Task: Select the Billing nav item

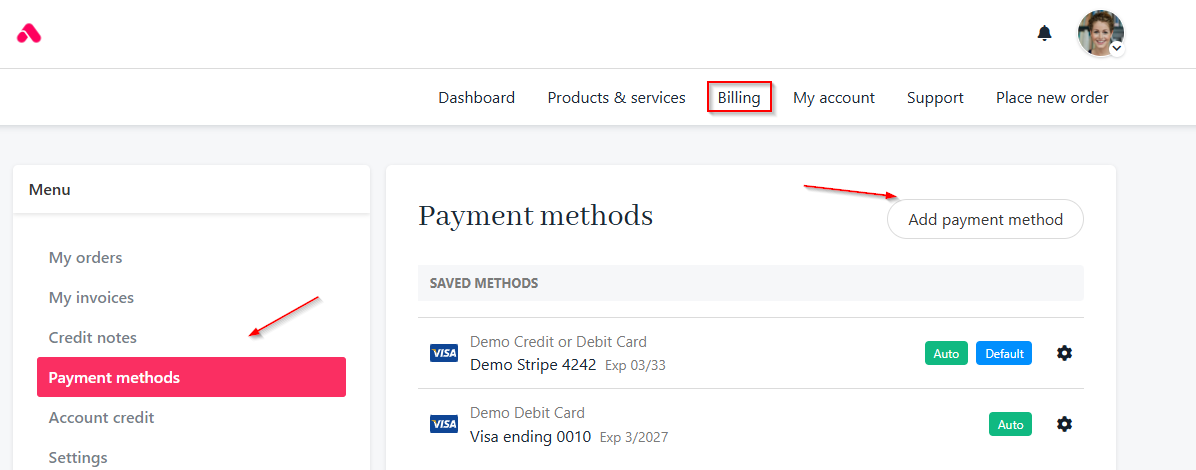Action: (x=739, y=98)
